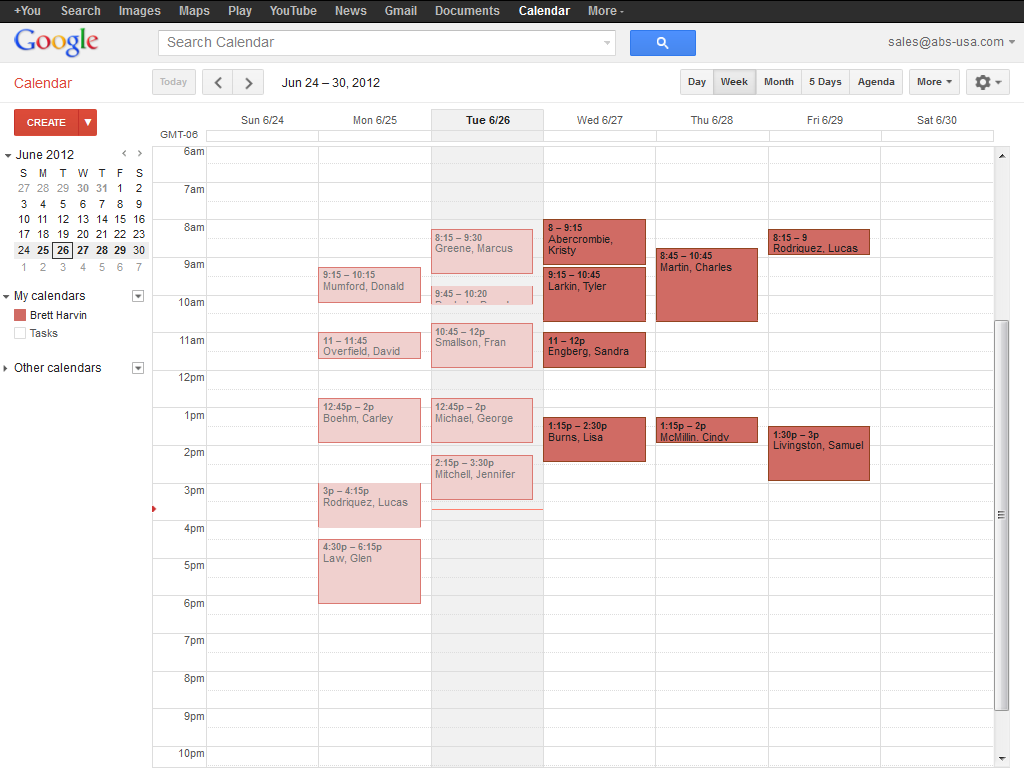Open Gmail from the top navigation bar
This screenshot has width=1024, height=768.
coord(400,11)
